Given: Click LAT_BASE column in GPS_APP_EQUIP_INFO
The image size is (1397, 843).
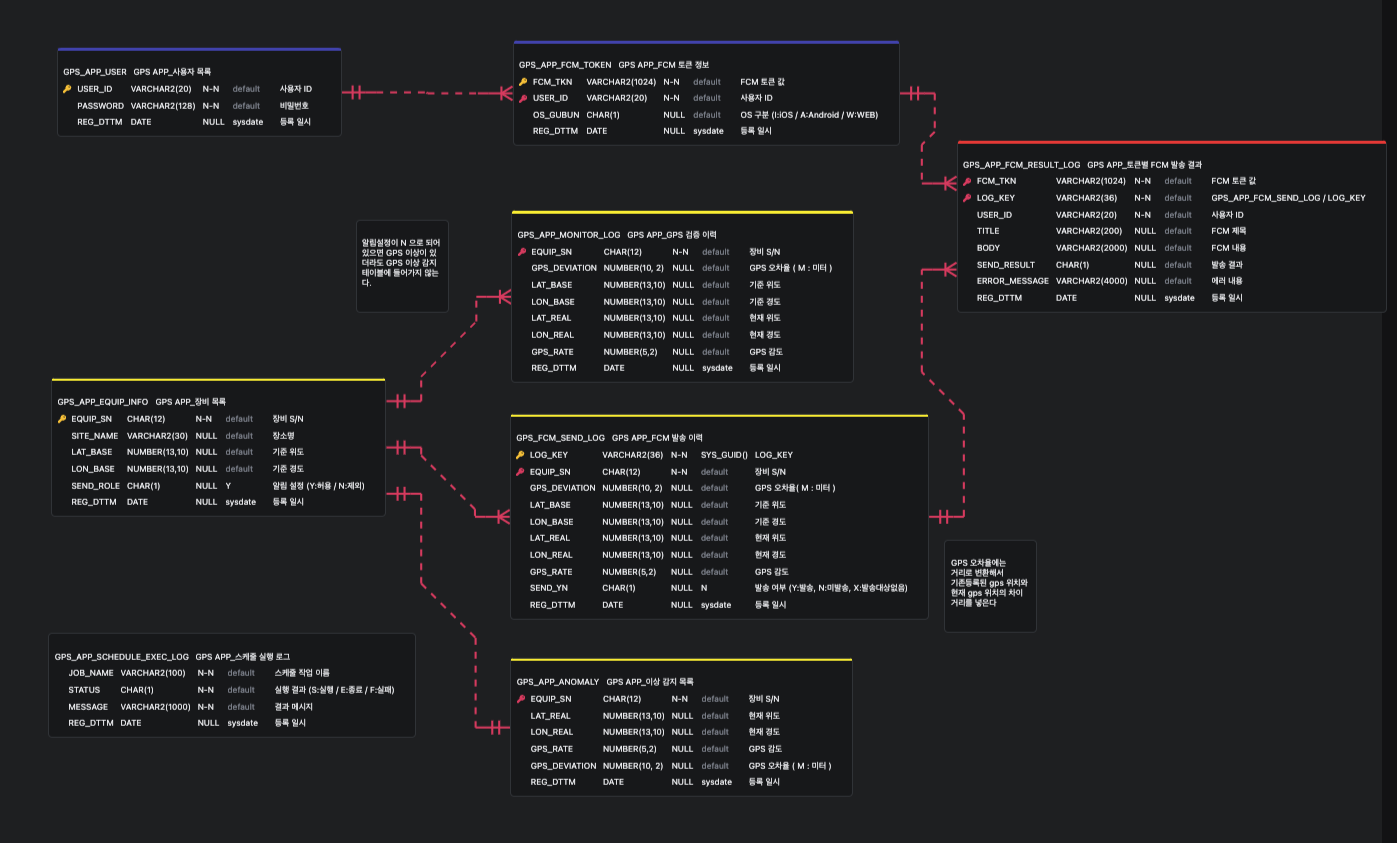Looking at the screenshot, I should (x=92, y=452).
